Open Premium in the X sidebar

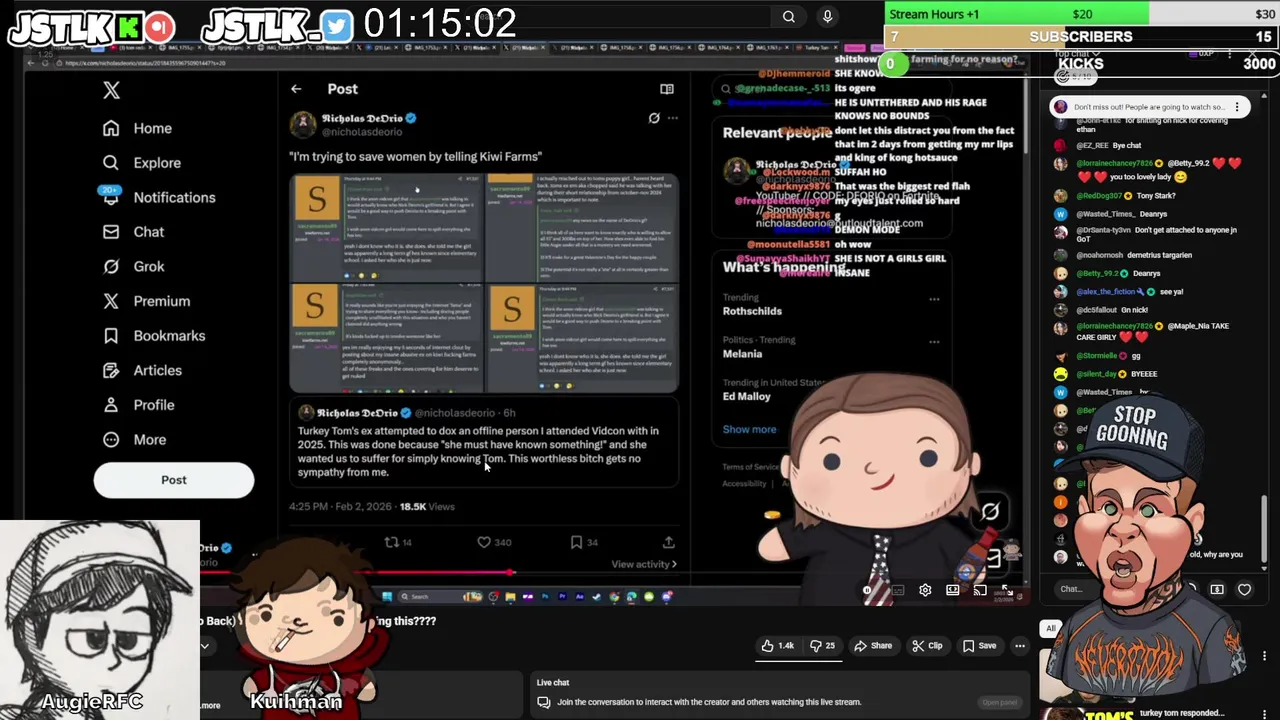[147, 301]
